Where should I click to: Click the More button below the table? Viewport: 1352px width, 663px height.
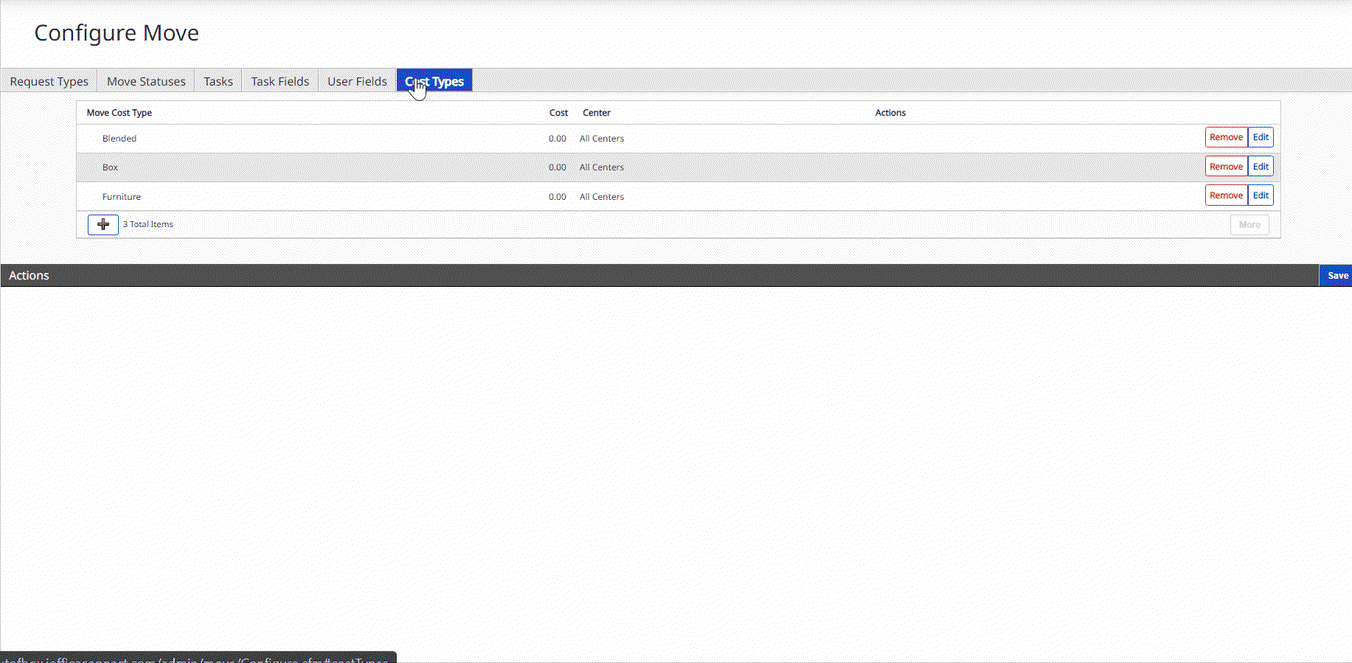coord(1249,225)
